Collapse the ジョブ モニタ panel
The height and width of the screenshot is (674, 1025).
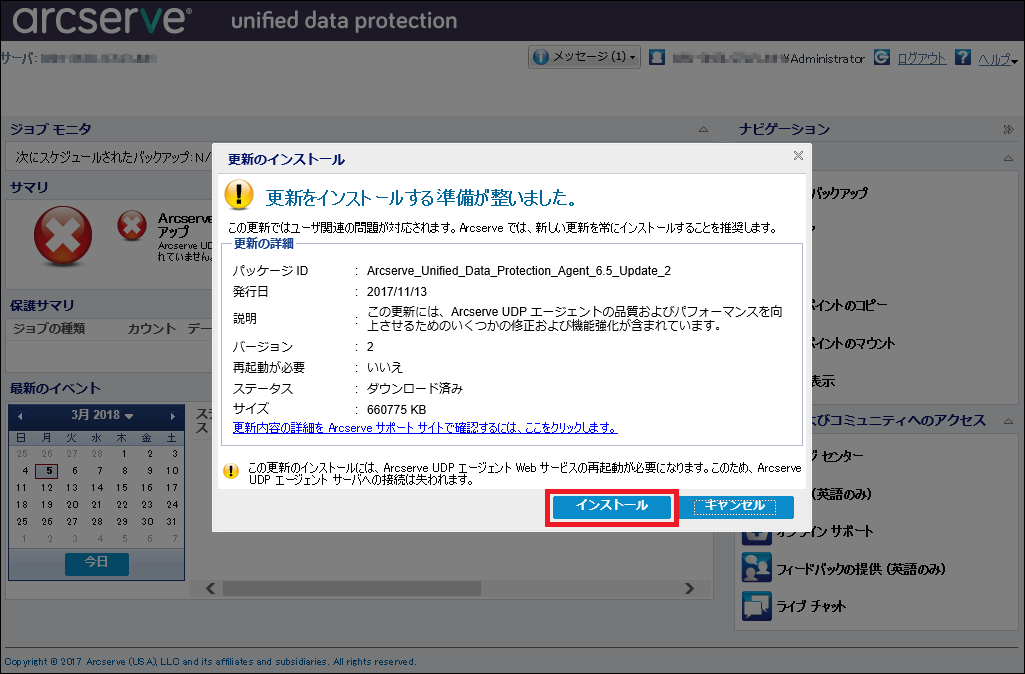[x=703, y=129]
